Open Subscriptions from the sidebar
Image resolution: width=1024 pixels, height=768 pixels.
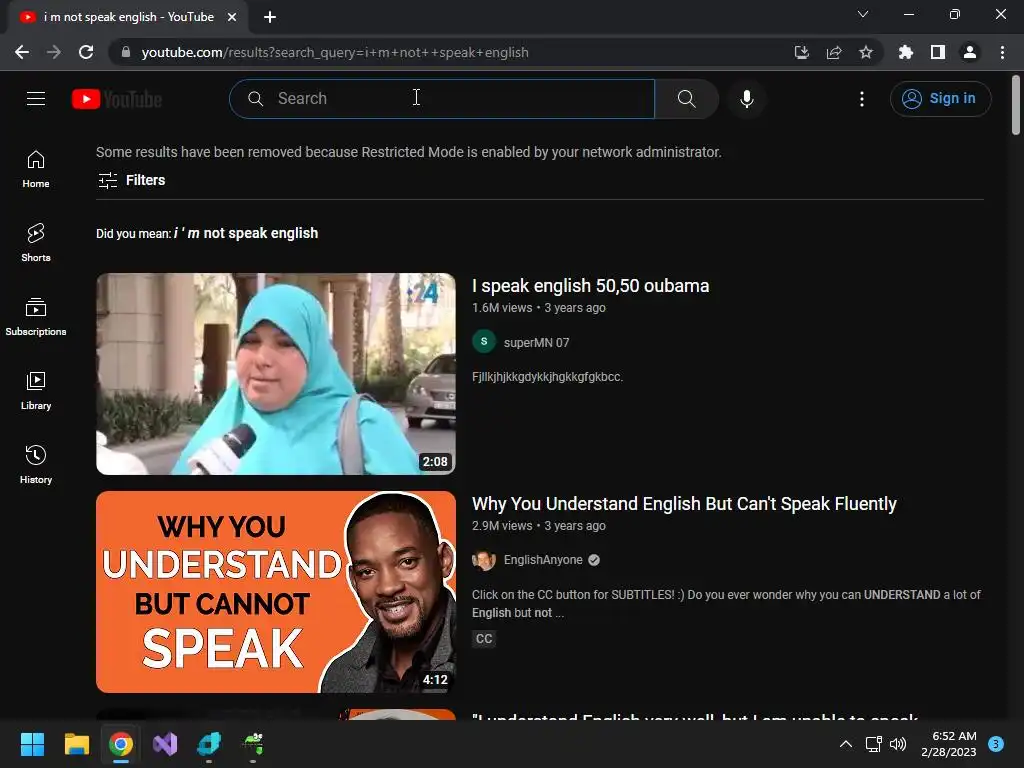pyautogui.click(x=36, y=317)
